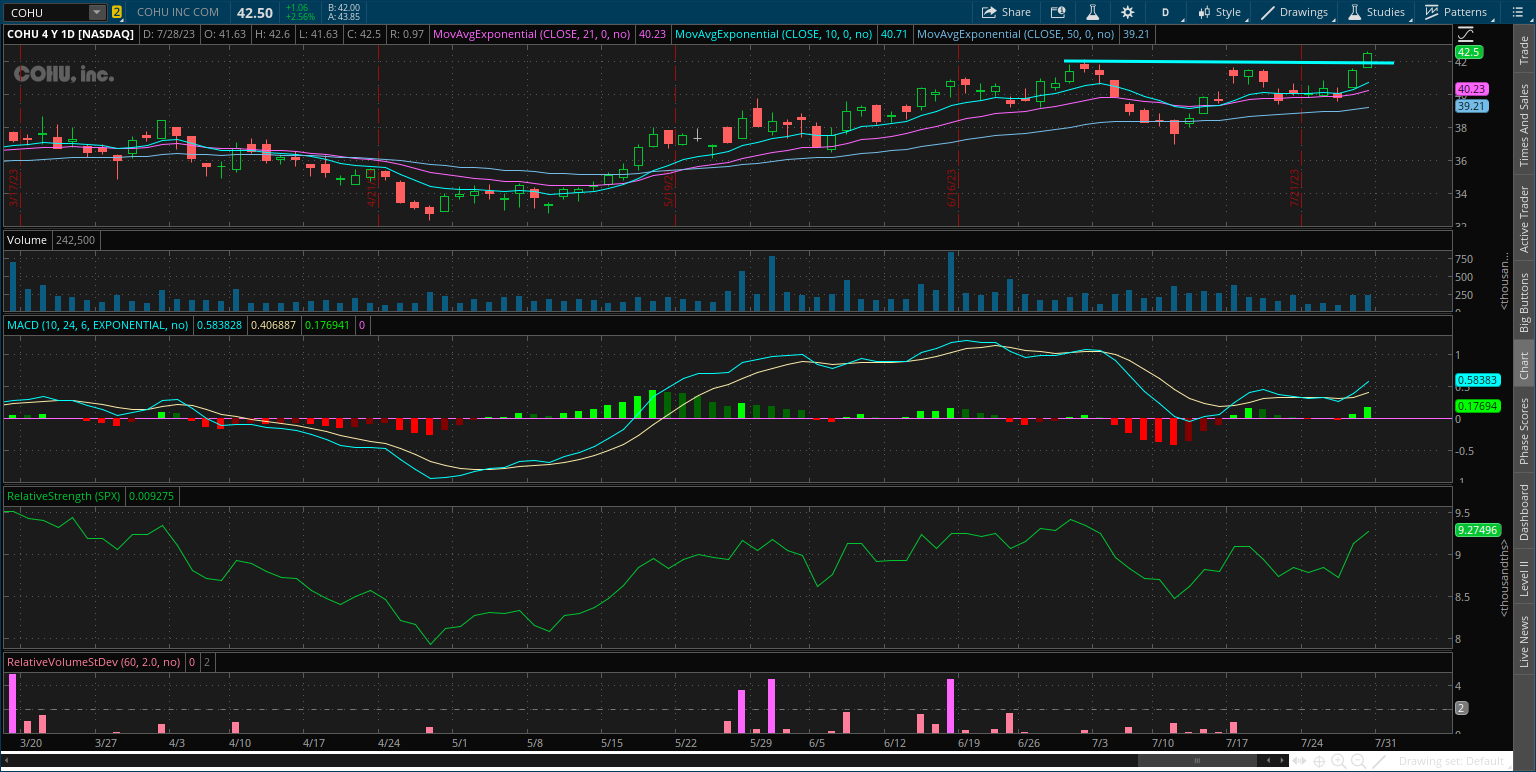
Task: Open the symbol dropdown next to COHU
Action: 97,12
